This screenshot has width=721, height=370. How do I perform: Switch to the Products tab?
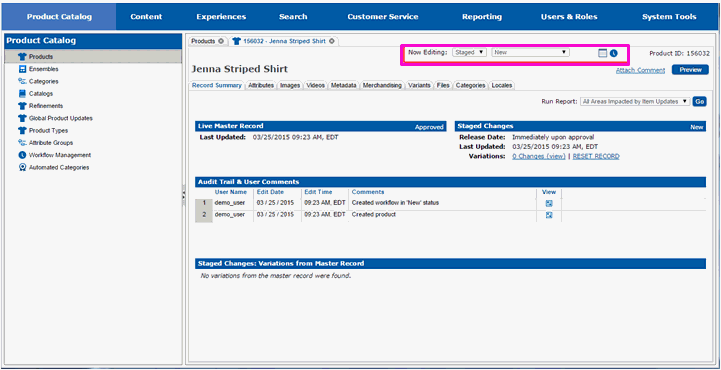(x=203, y=41)
